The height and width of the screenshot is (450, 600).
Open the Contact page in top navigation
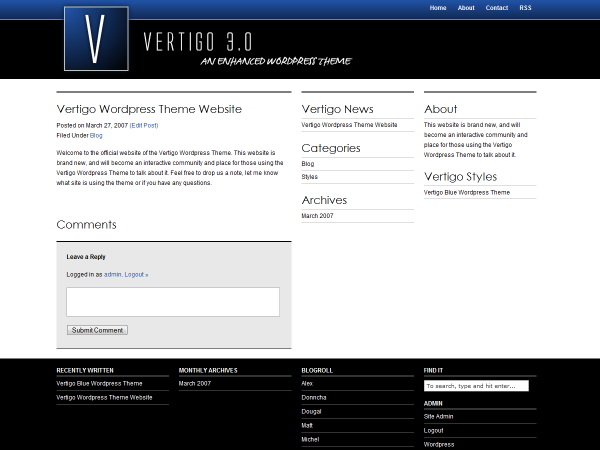497,8
